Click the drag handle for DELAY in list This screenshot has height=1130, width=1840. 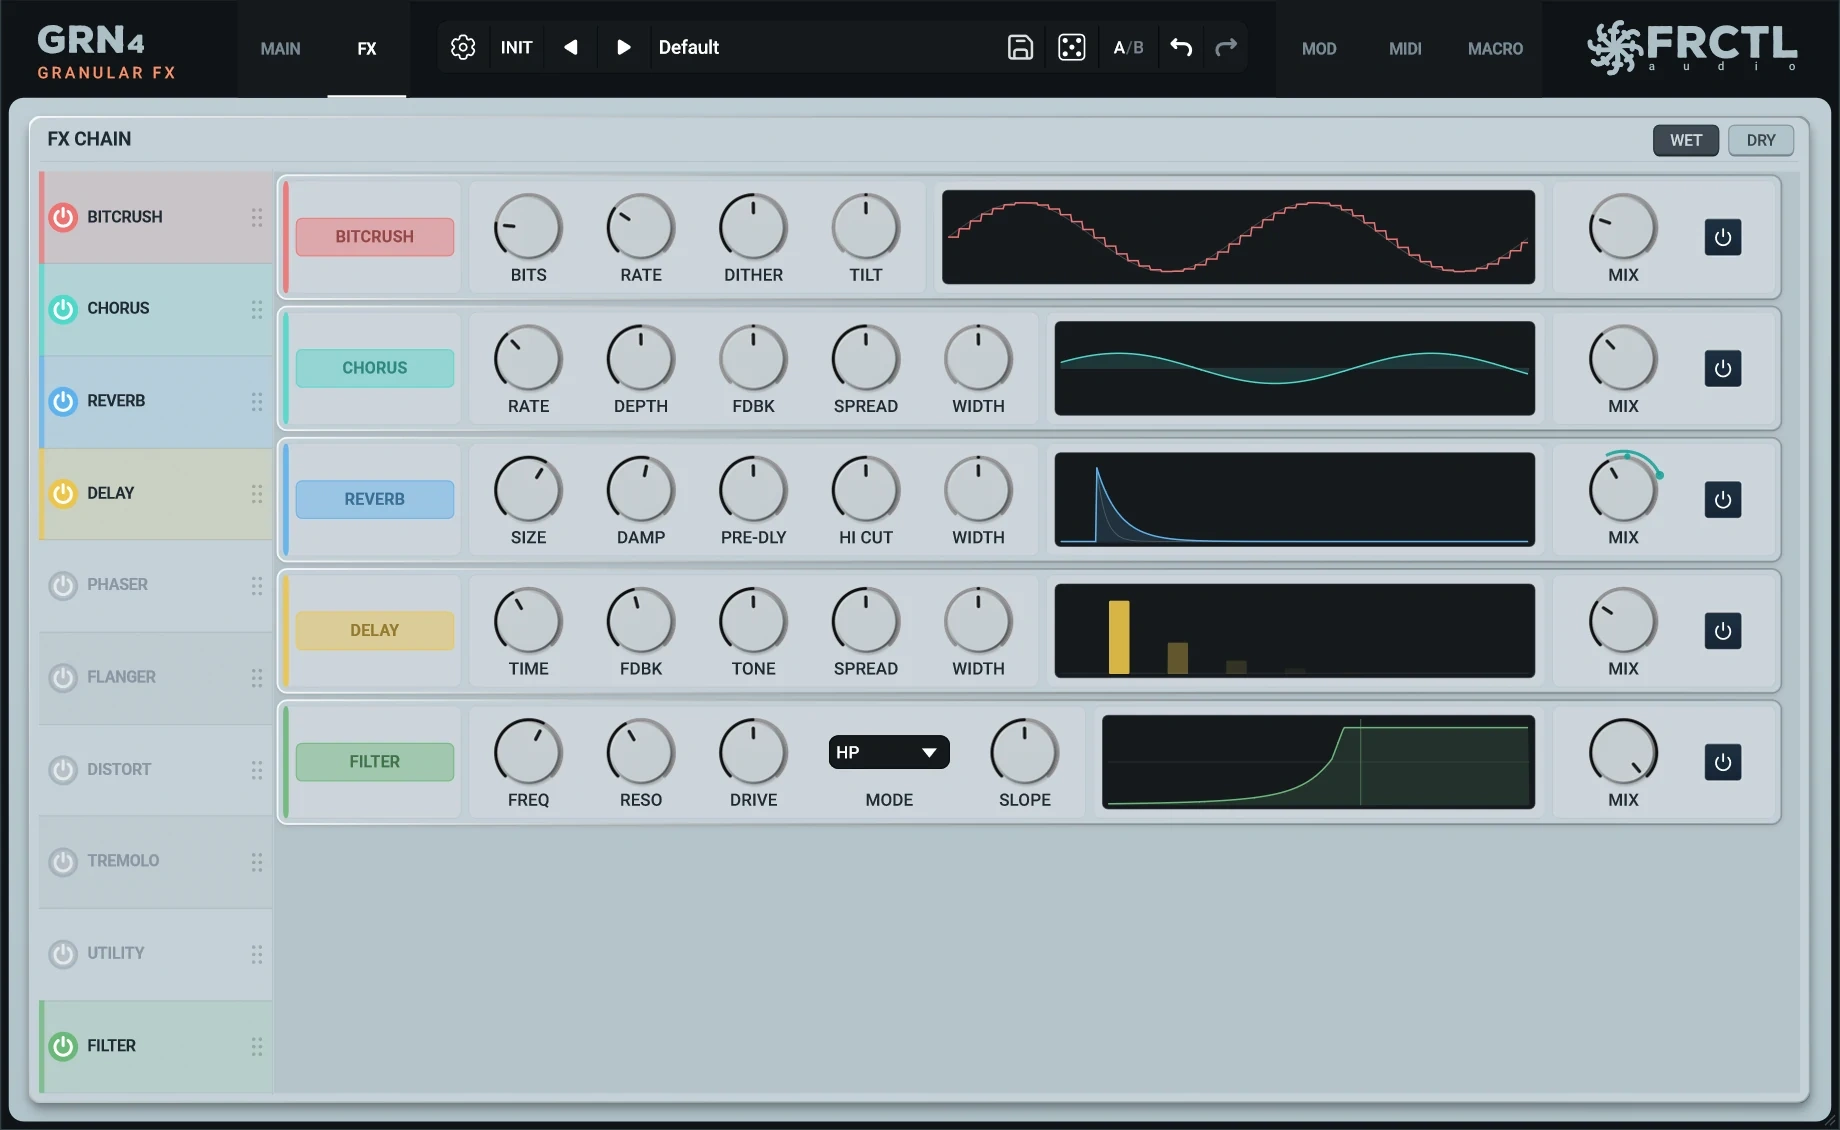257,493
